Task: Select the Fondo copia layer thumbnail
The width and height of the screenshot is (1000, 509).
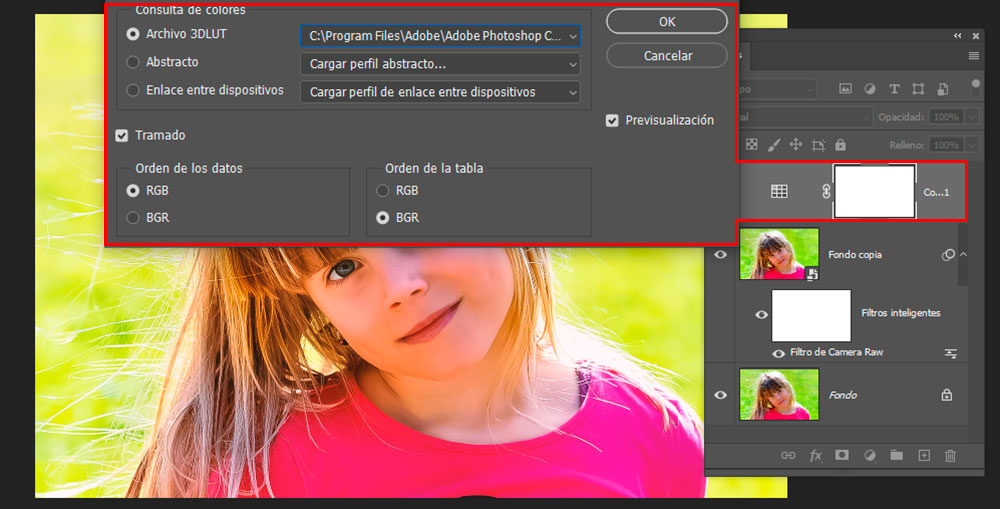Action: [779, 254]
